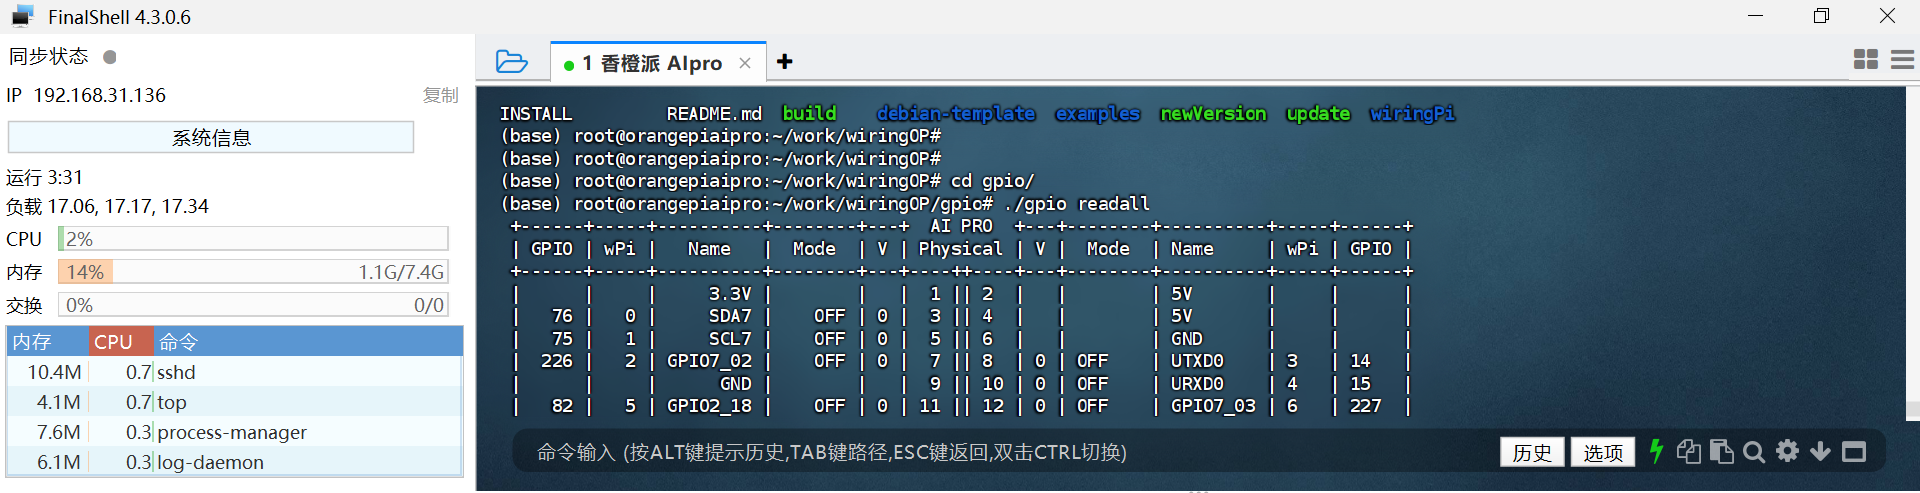Select the sshd process row
This screenshot has width=1920, height=493.
click(x=235, y=372)
